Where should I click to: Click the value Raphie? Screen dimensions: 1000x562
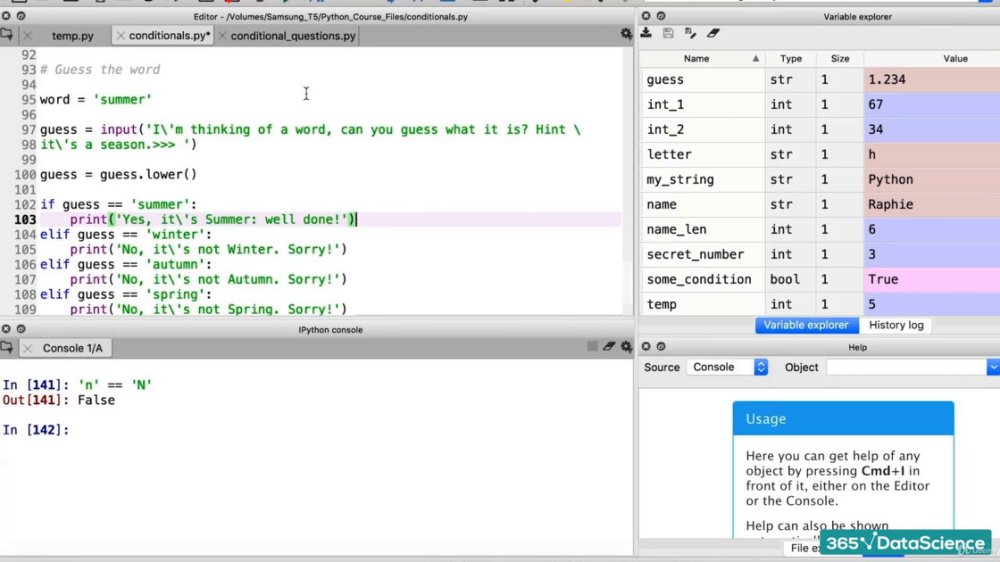pyautogui.click(x=890, y=205)
